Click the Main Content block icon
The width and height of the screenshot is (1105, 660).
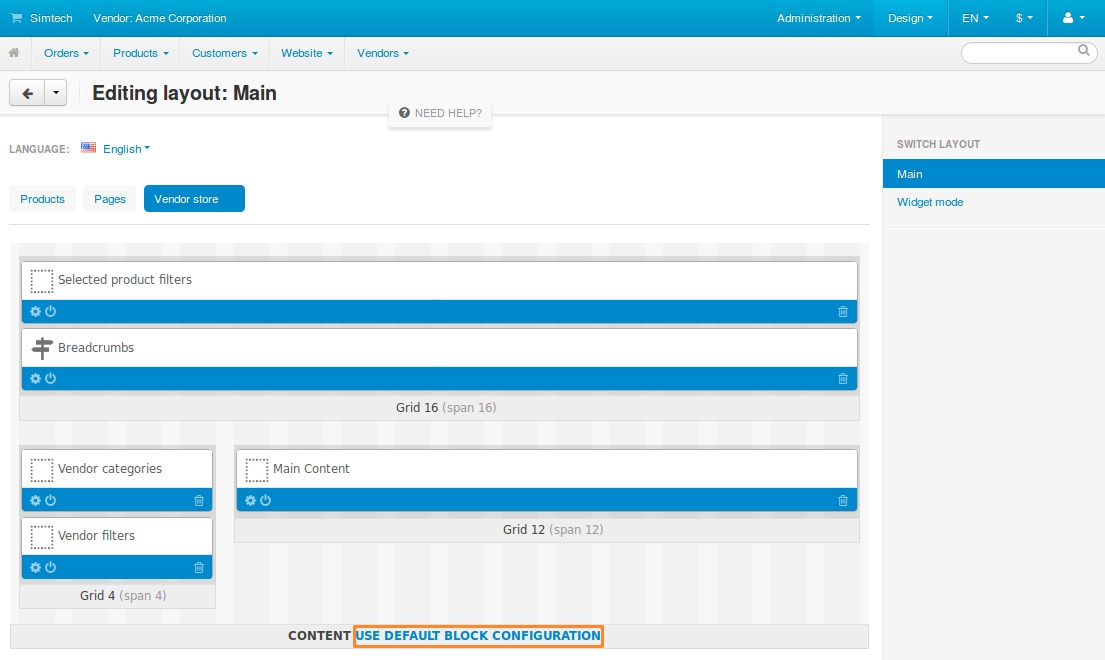click(x=257, y=470)
